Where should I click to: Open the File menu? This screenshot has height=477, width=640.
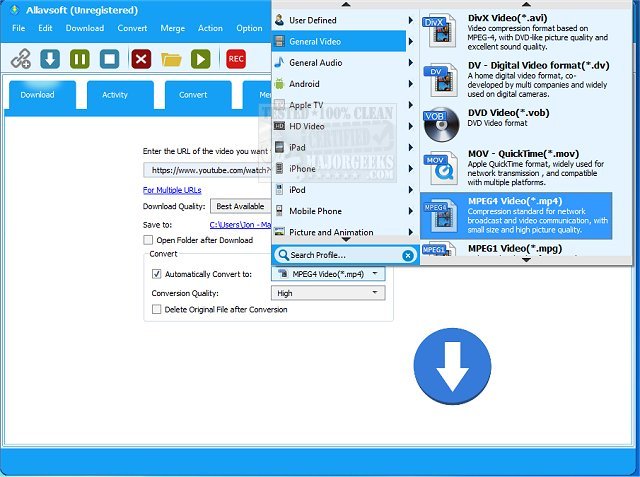coord(18,28)
